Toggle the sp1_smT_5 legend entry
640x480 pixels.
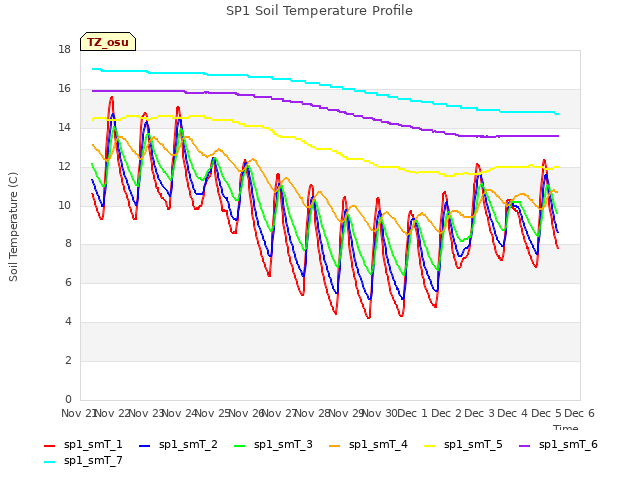coord(463,445)
